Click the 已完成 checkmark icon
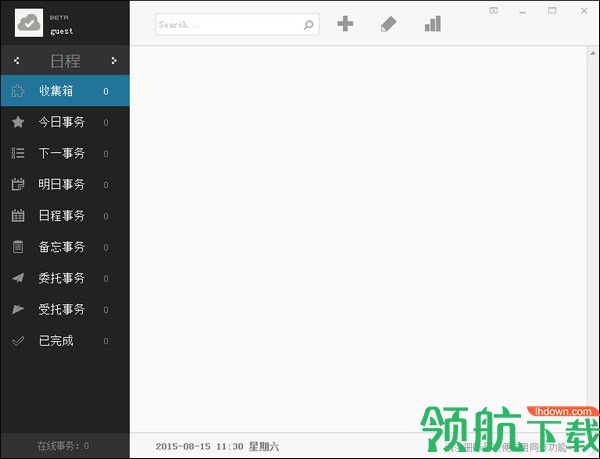Image resolution: width=600 pixels, height=459 pixels. (x=18, y=340)
